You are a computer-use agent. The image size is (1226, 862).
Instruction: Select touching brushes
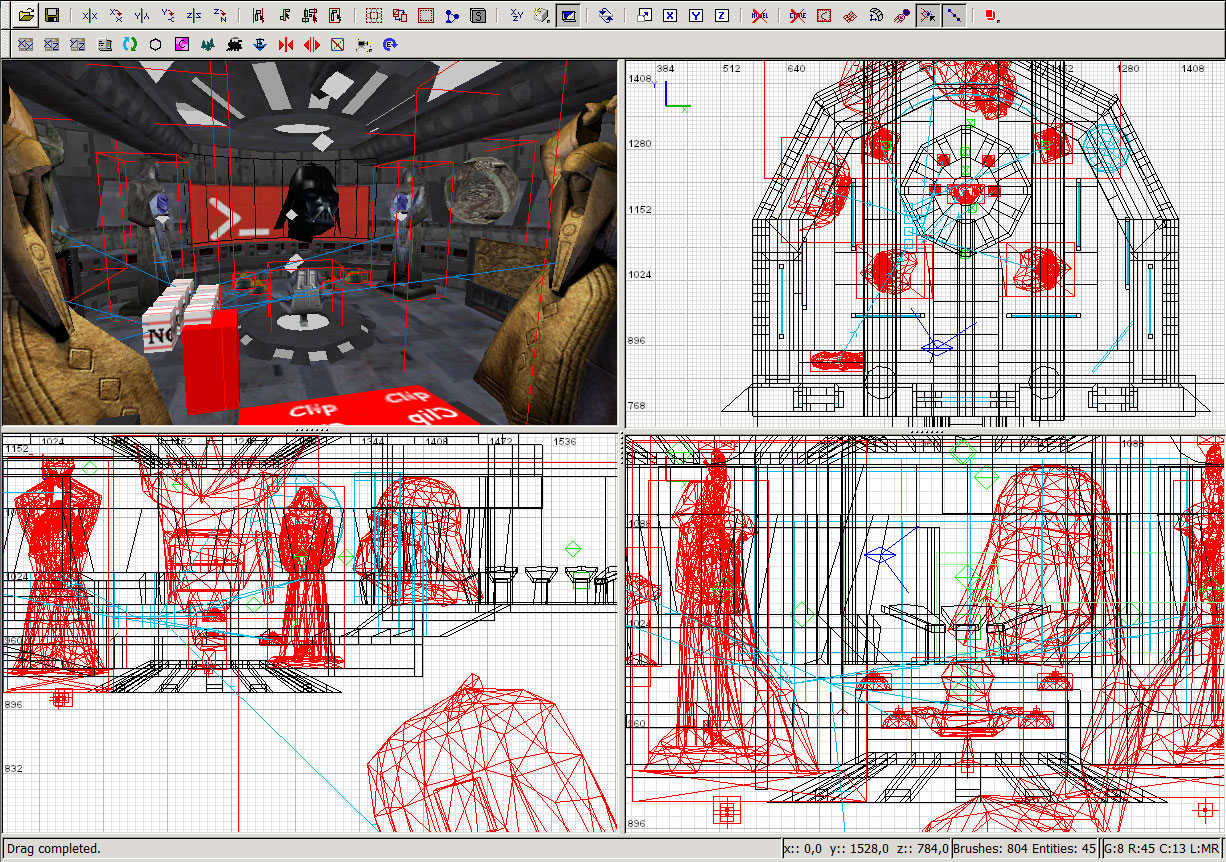pyautogui.click(x=284, y=15)
